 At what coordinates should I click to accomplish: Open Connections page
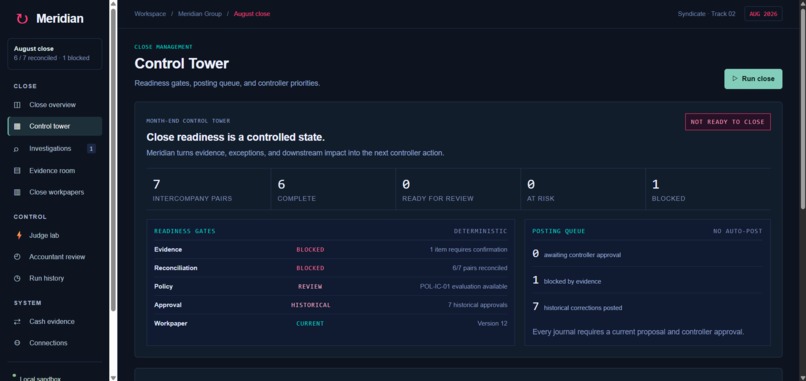tap(54, 343)
